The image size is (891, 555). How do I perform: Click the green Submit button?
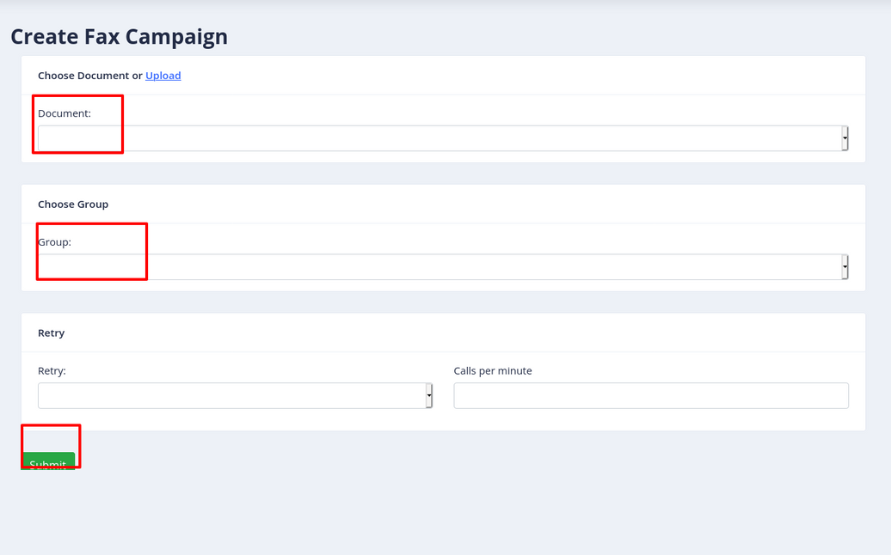click(x=48, y=461)
